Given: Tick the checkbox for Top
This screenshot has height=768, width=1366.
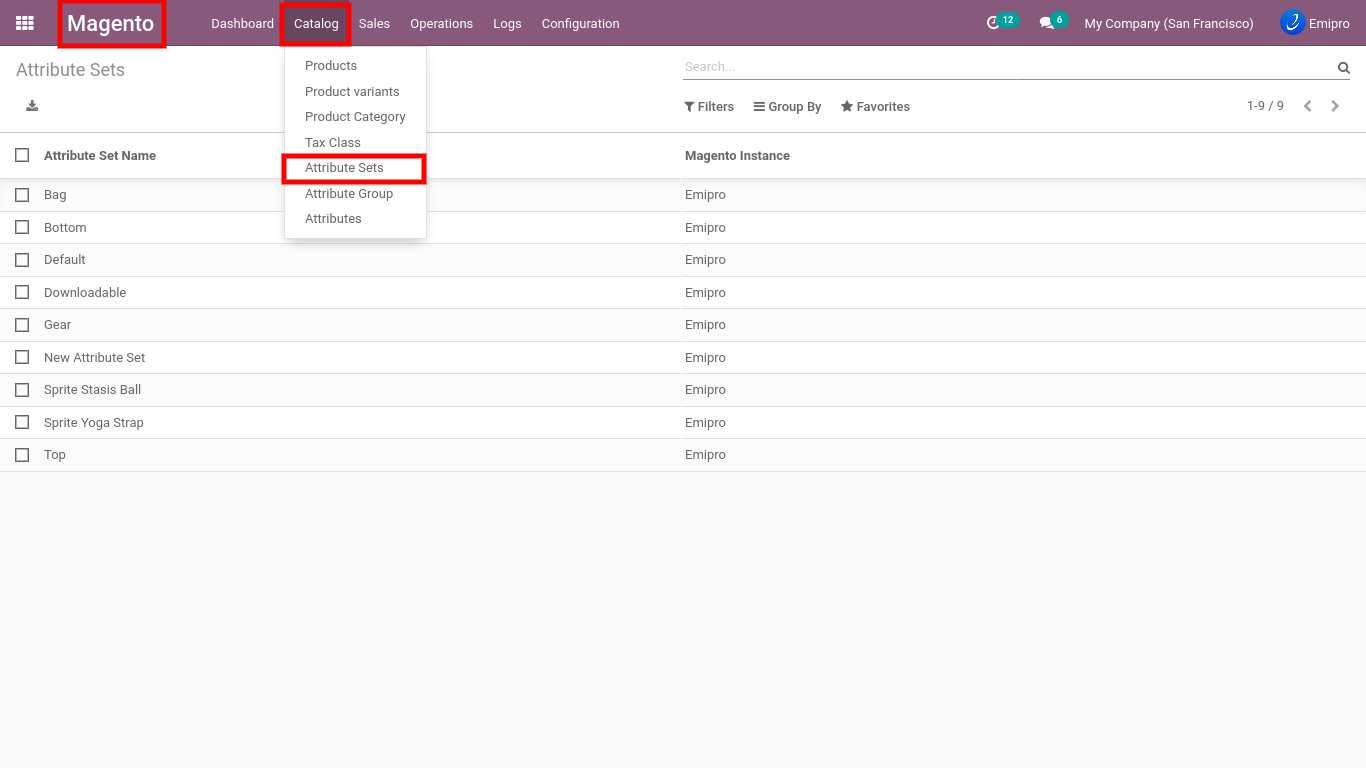Looking at the screenshot, I should click(x=22, y=455).
